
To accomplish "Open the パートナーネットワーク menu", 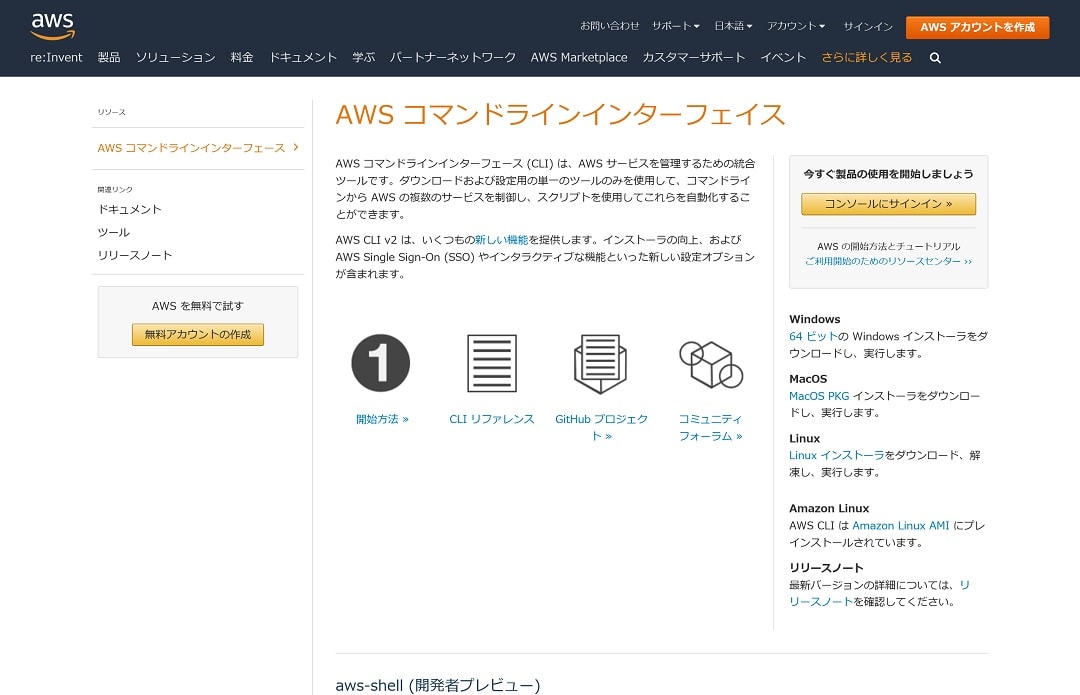I will click(x=453, y=58).
